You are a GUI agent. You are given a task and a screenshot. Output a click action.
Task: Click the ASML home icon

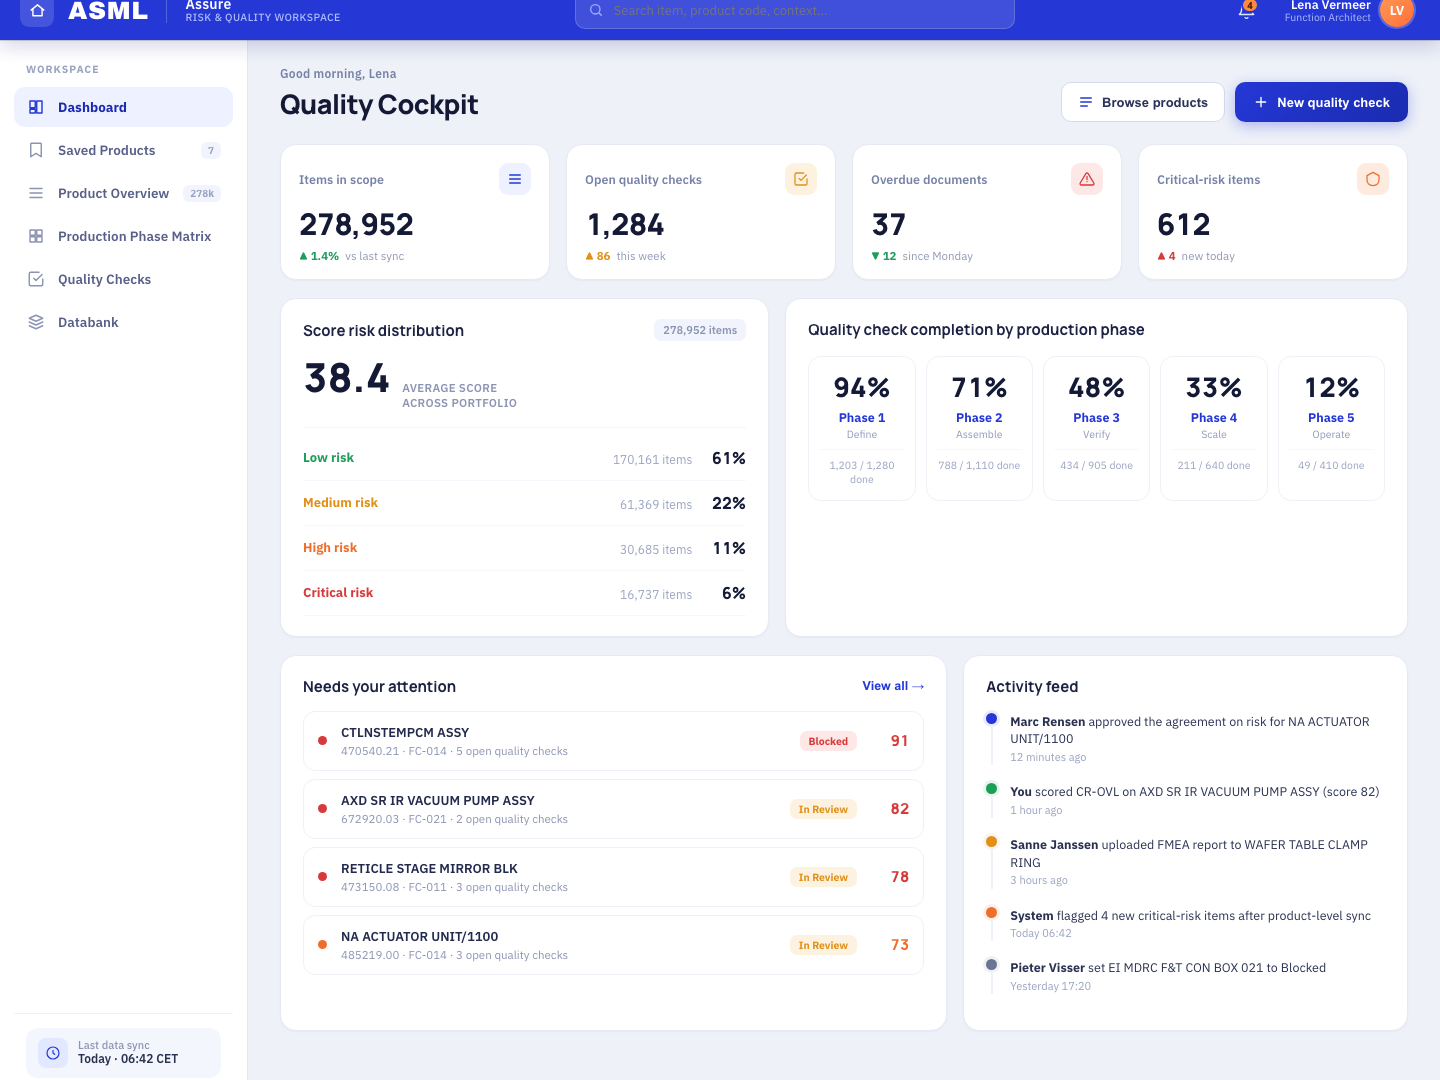tap(37, 11)
